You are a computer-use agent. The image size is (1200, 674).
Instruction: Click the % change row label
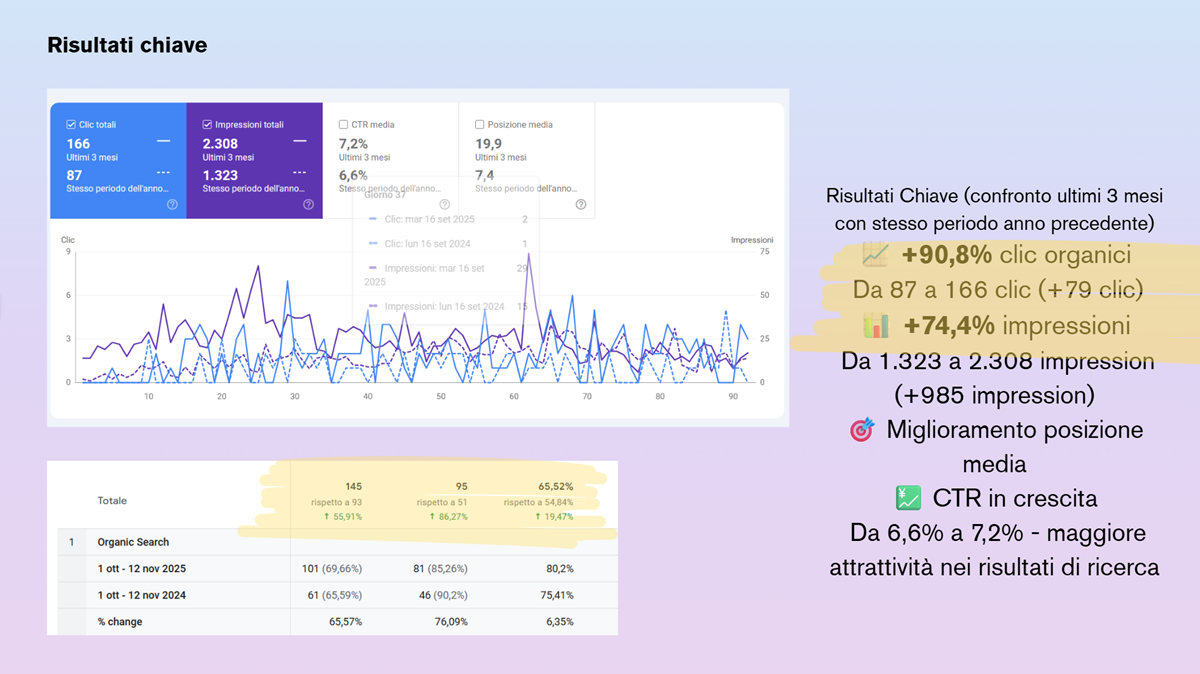coord(120,622)
